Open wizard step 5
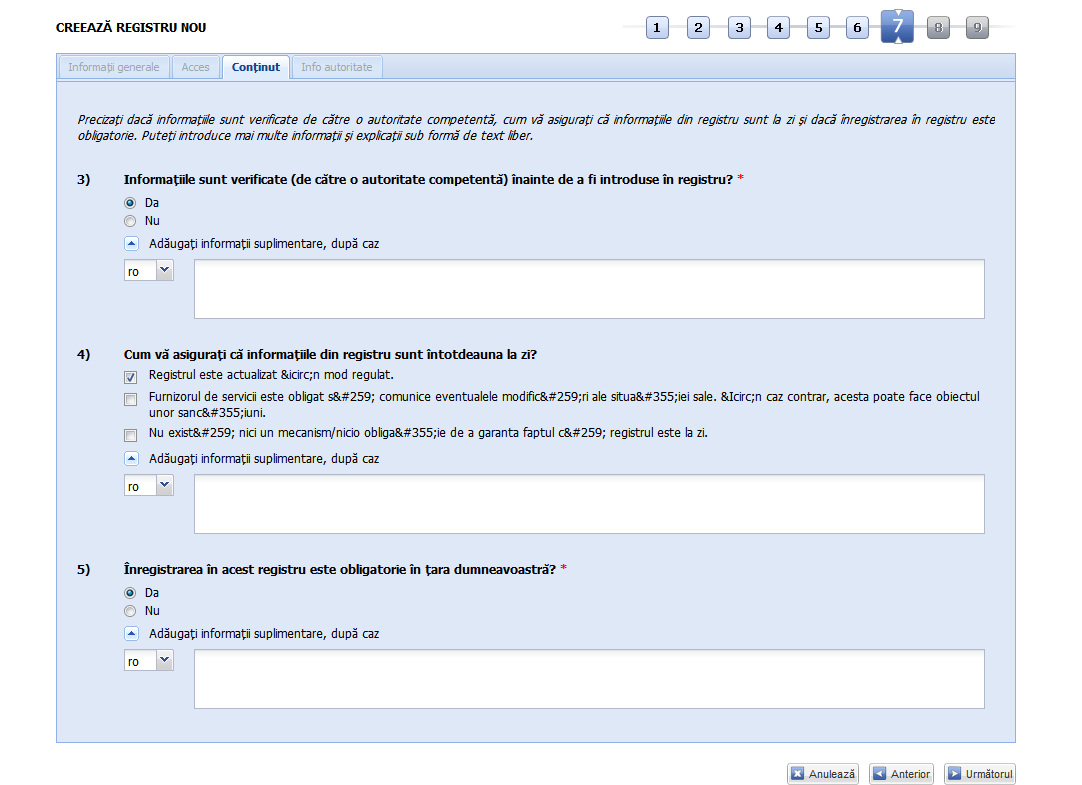1082x785 pixels. pos(818,28)
